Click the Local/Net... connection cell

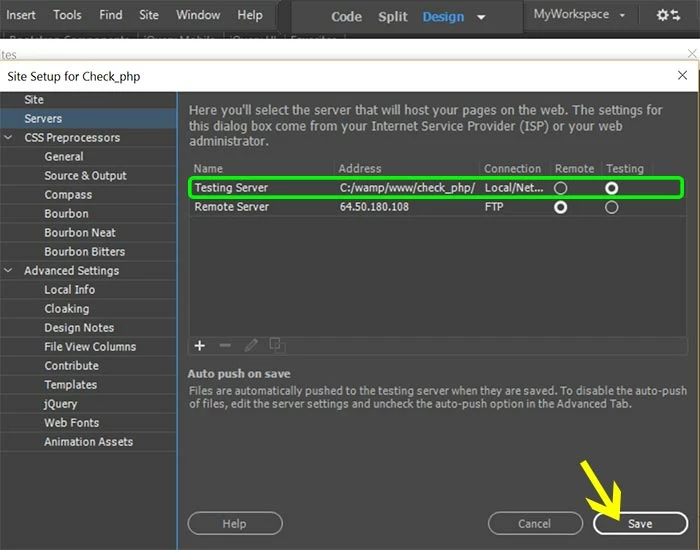[514, 188]
